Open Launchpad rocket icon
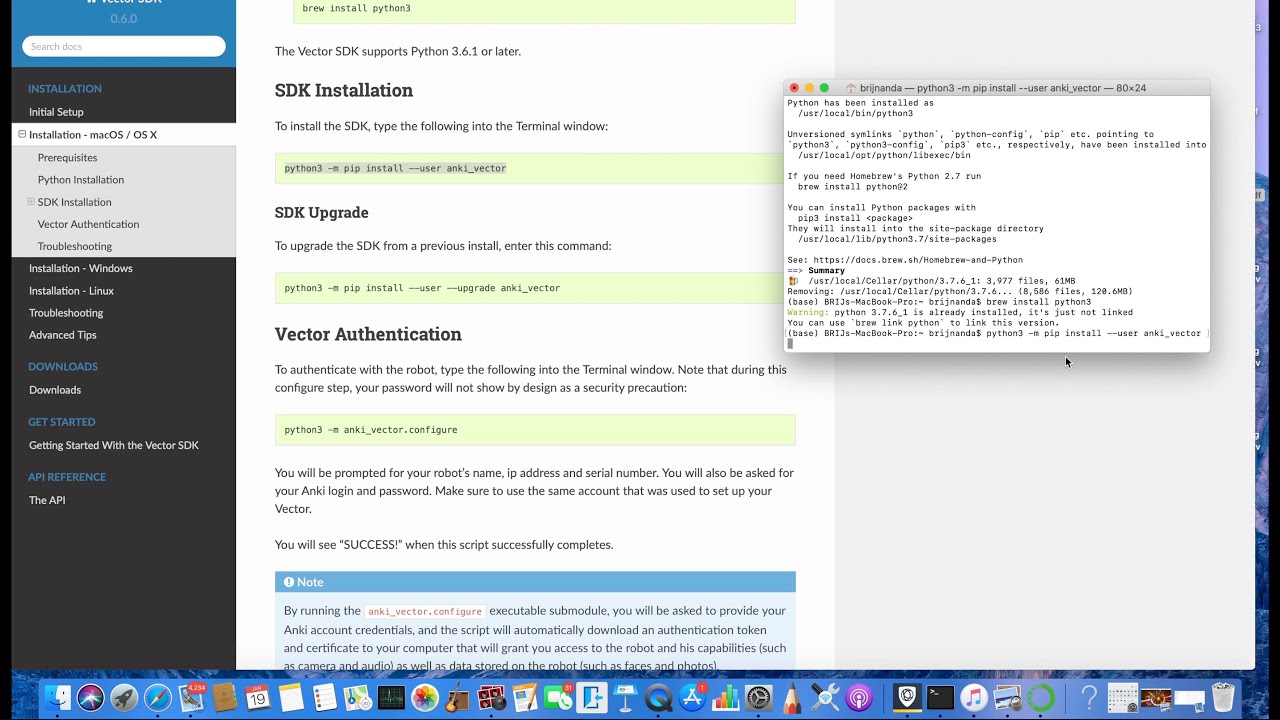Screen dimensions: 1280x720 pyautogui.click(x=124, y=697)
